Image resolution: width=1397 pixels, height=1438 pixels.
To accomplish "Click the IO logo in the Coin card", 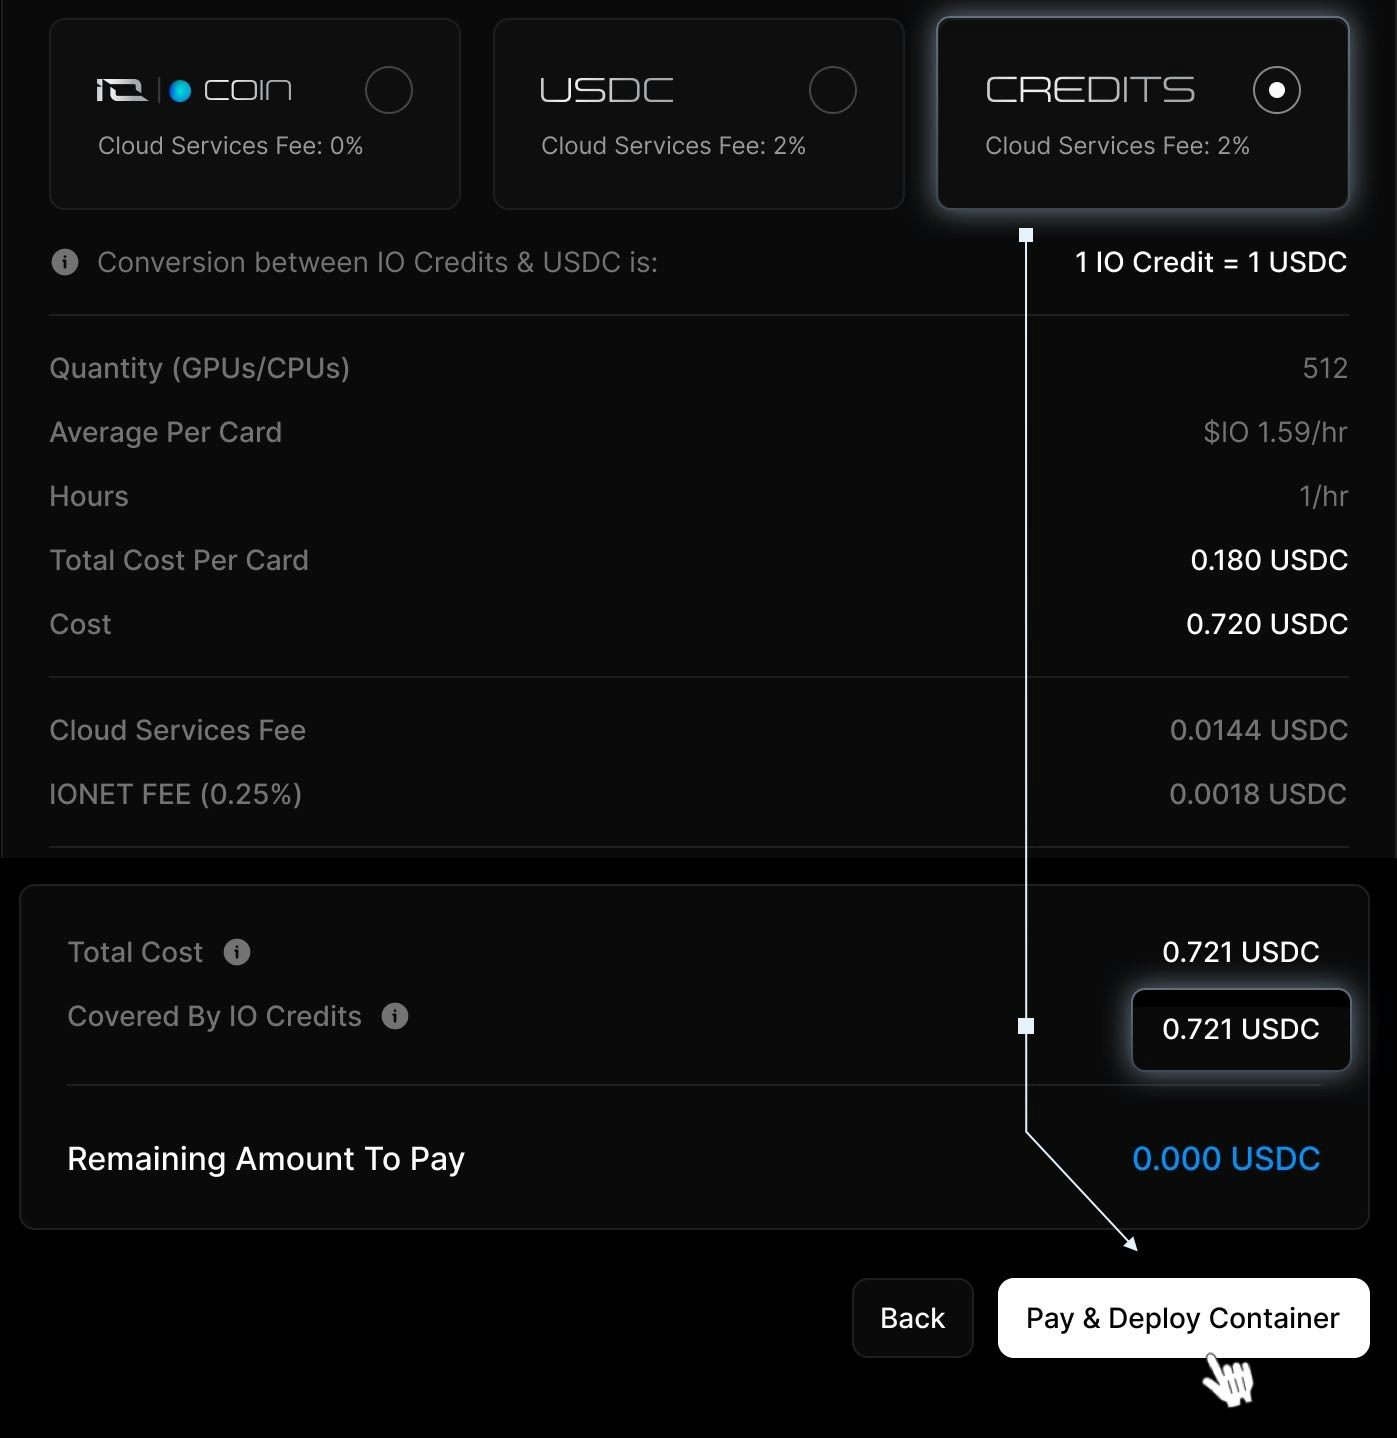I will [122, 91].
